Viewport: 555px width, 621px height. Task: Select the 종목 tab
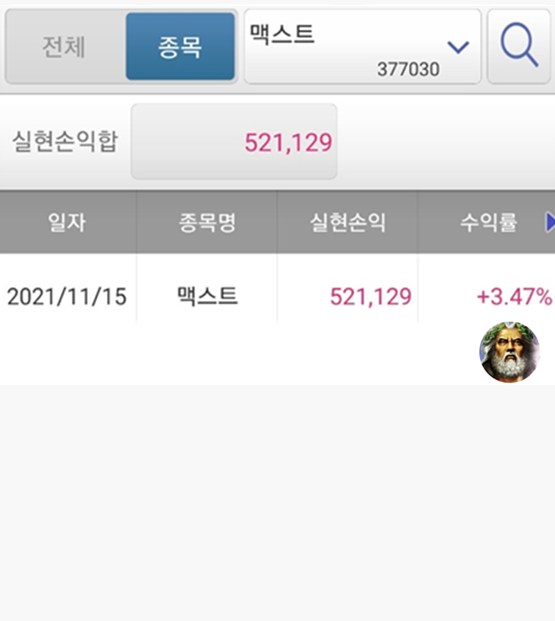[x=180, y=46]
